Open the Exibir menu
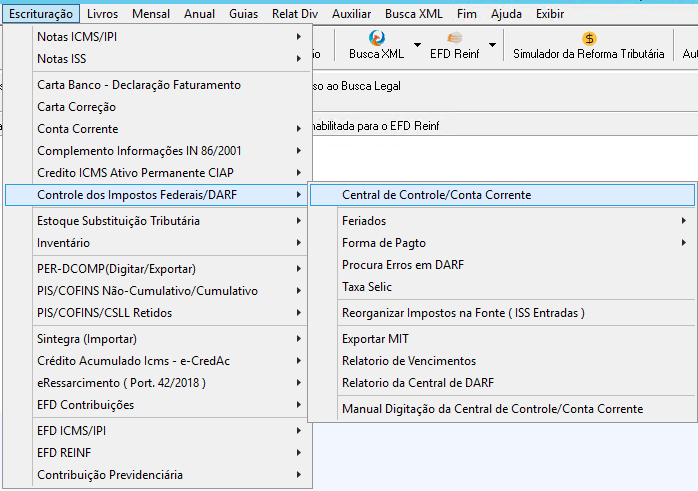The image size is (698, 491). (550, 14)
